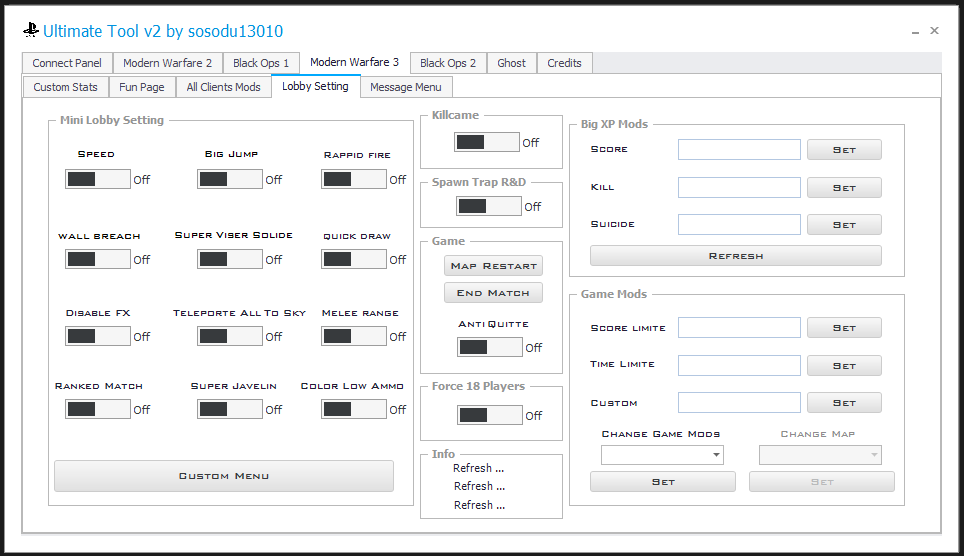Open the Change Game Mods dropdown
Viewport: 964px width, 556px height.
click(x=662, y=455)
